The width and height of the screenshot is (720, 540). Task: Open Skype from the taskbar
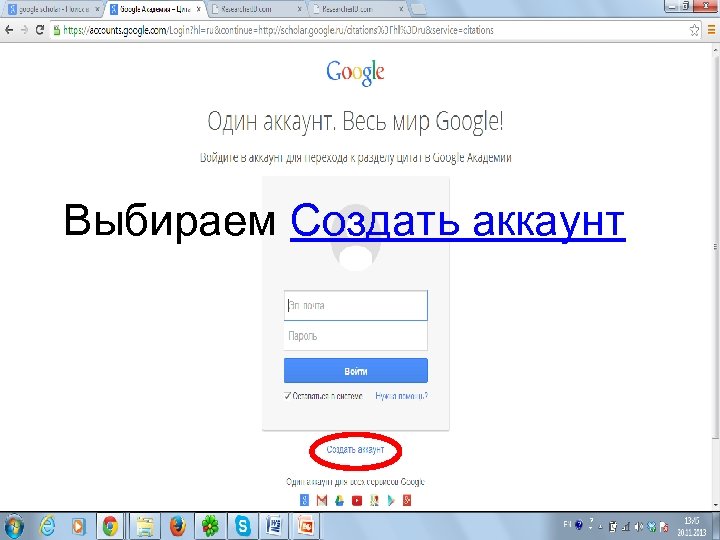(x=242, y=526)
